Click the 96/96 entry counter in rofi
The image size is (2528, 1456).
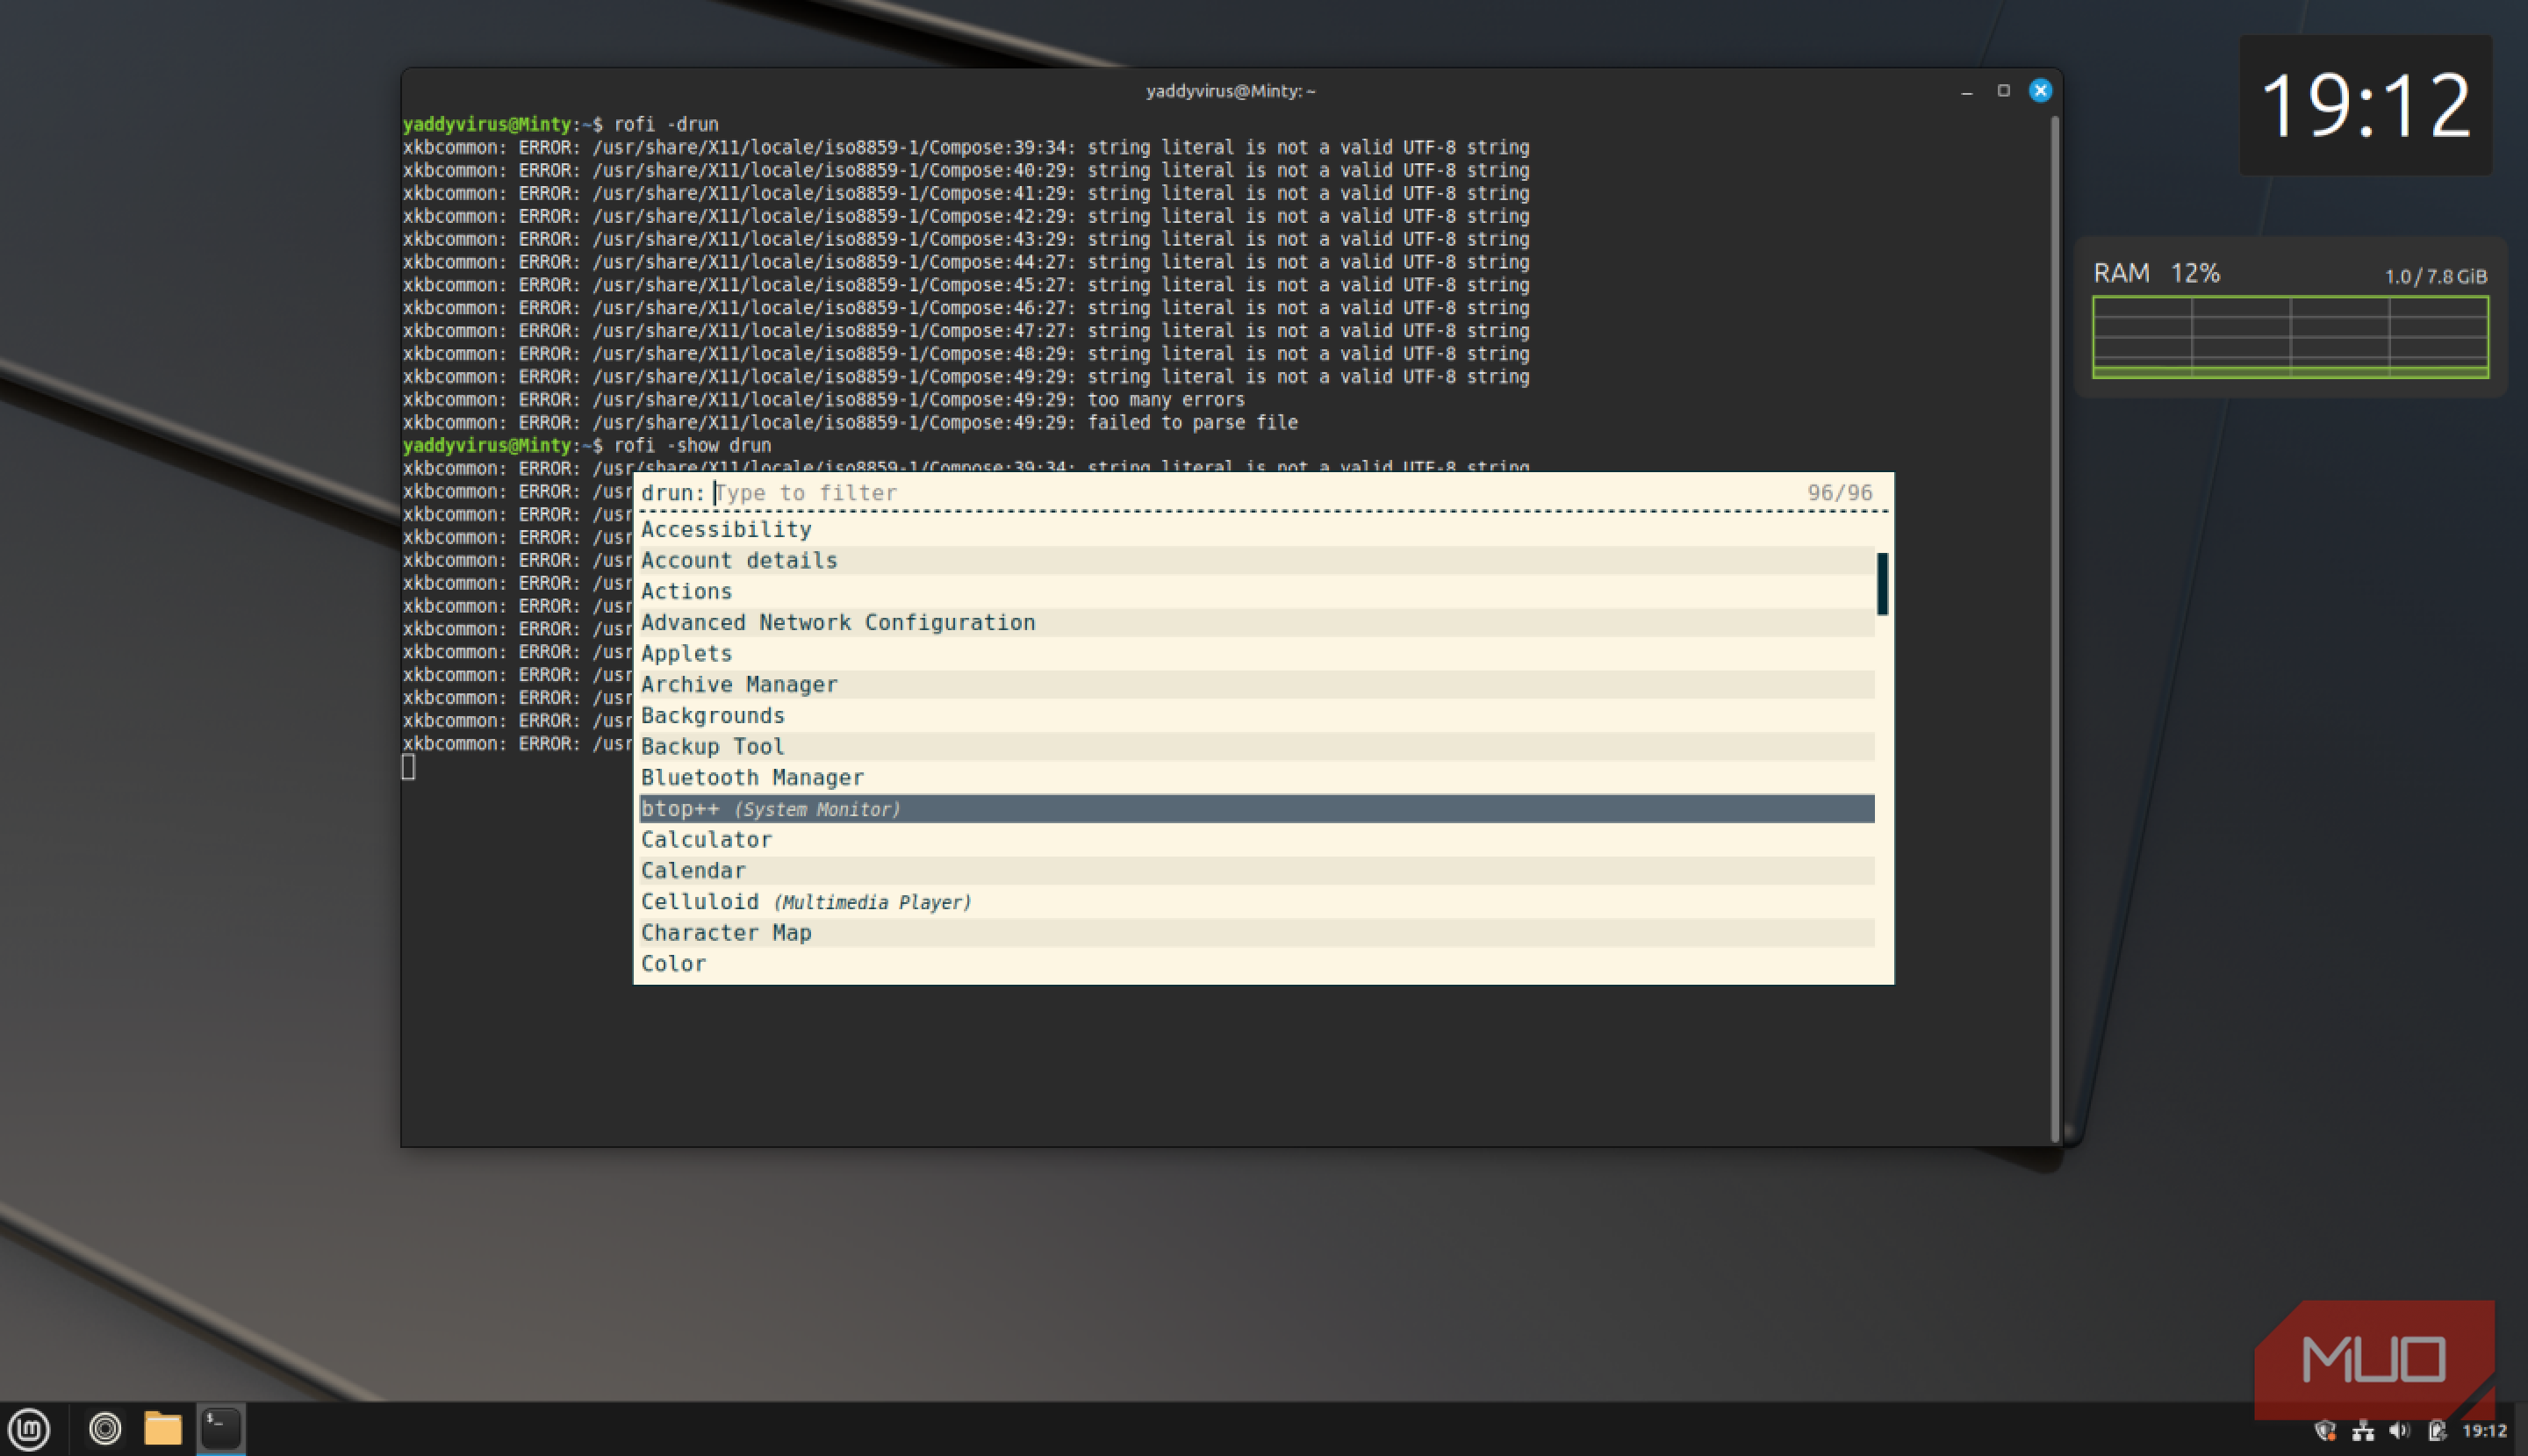(1840, 493)
